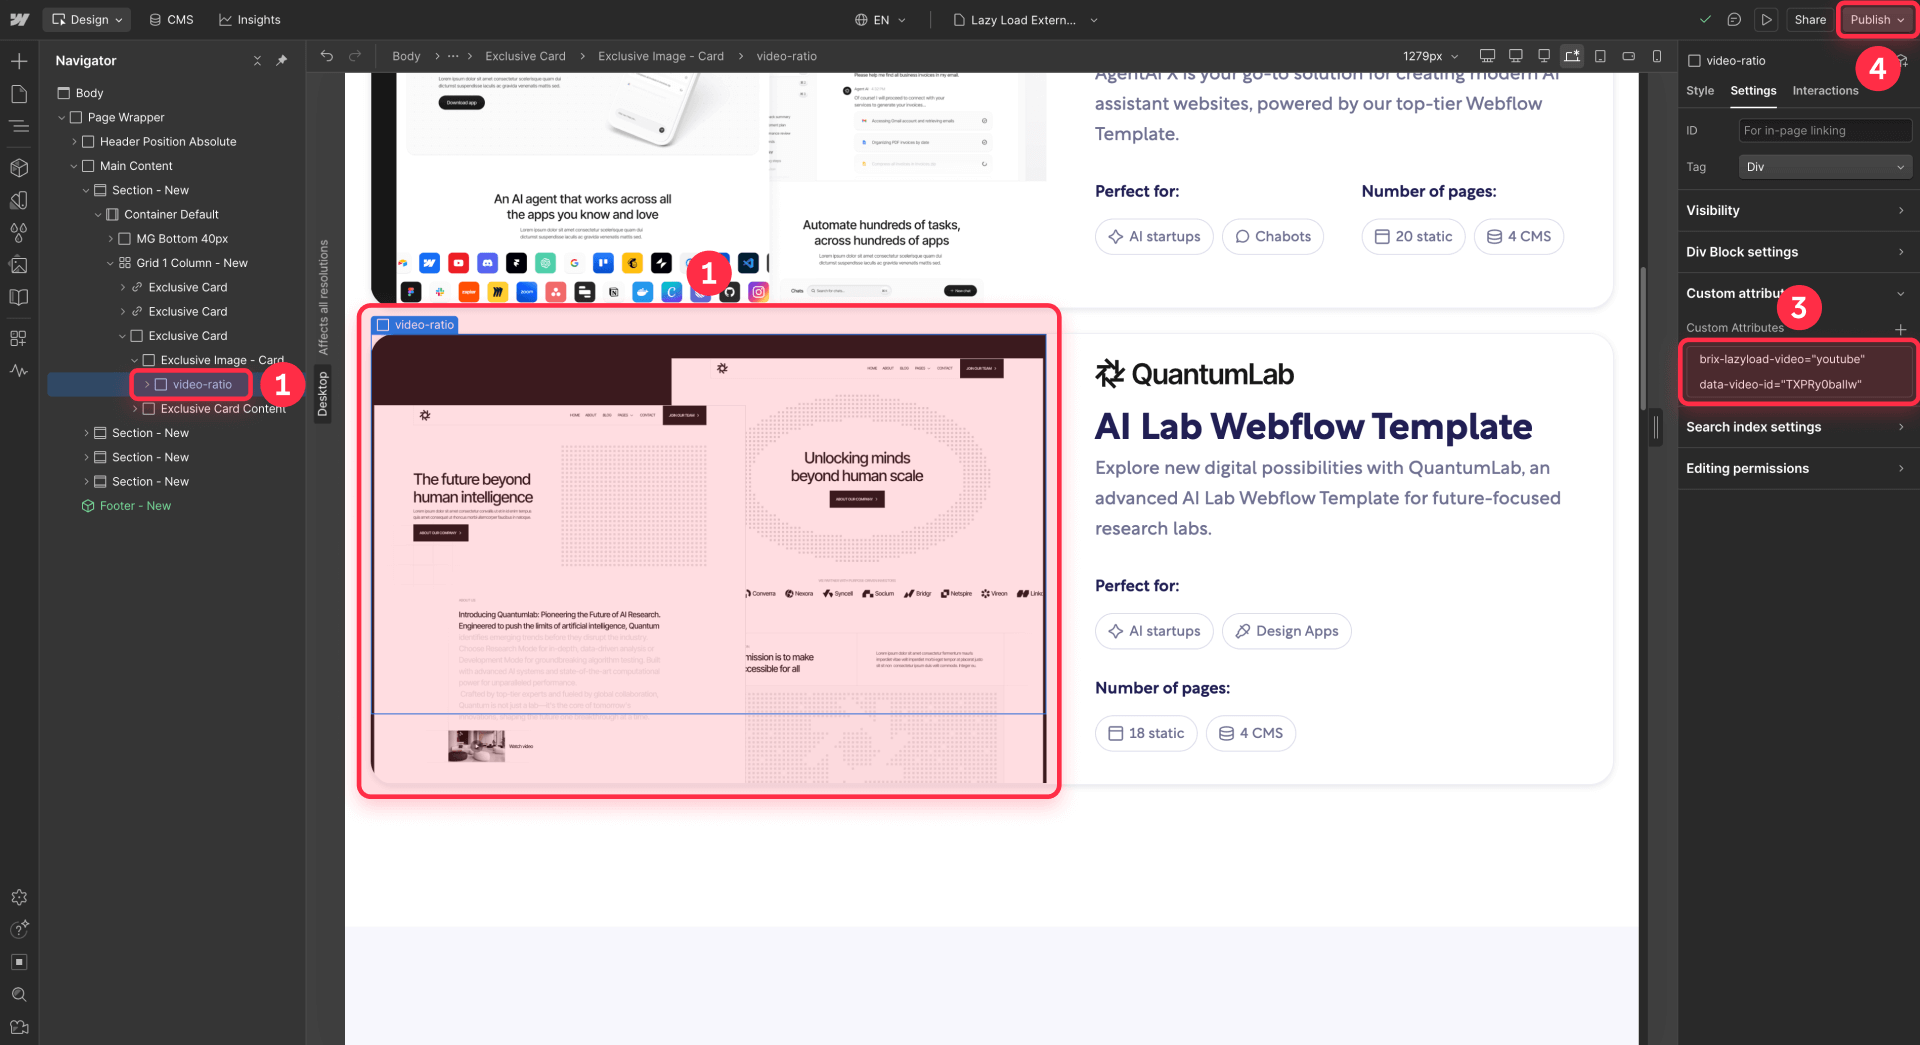Screen dimensions: 1920x1045
Task: Select Page Wrapper in Navigator
Action: coord(126,117)
